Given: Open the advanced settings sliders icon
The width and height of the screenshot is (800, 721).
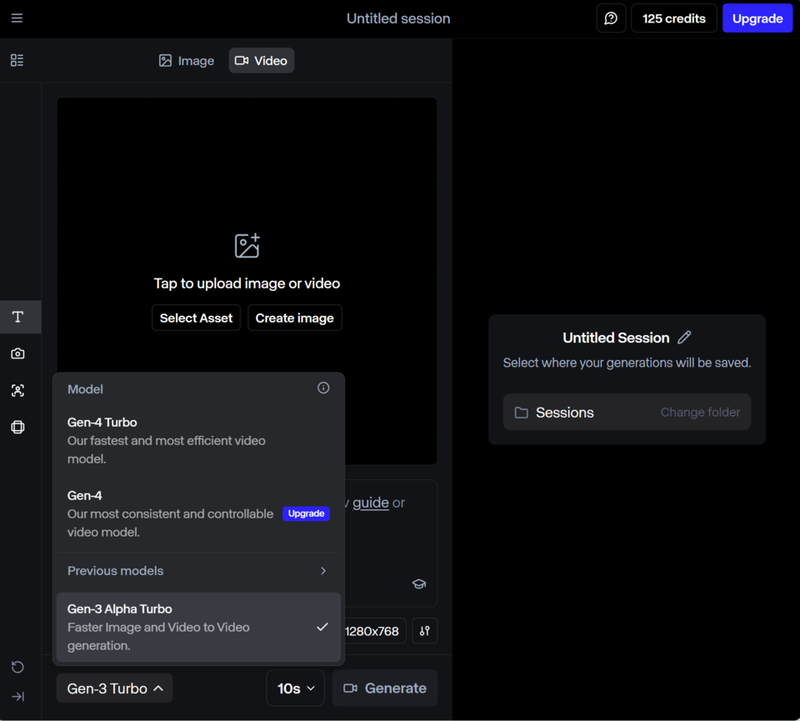Looking at the screenshot, I should tap(424, 631).
